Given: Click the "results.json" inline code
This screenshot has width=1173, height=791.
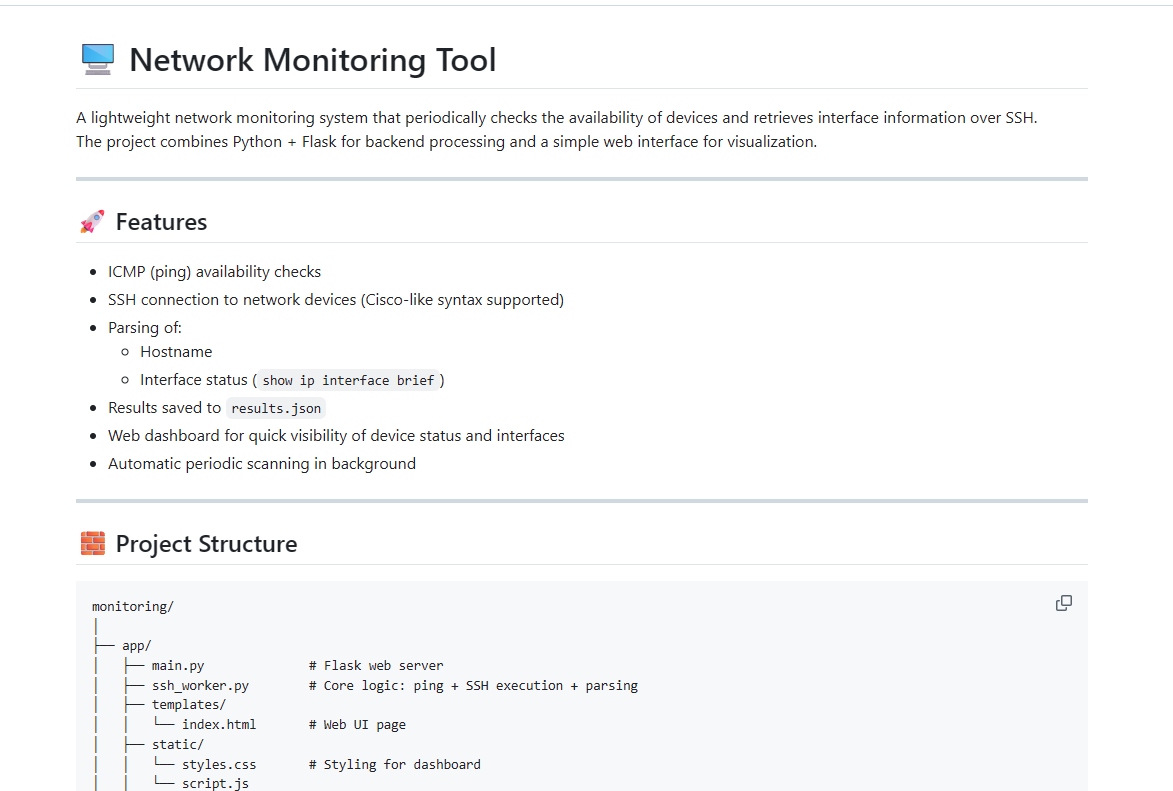Looking at the screenshot, I should point(276,408).
